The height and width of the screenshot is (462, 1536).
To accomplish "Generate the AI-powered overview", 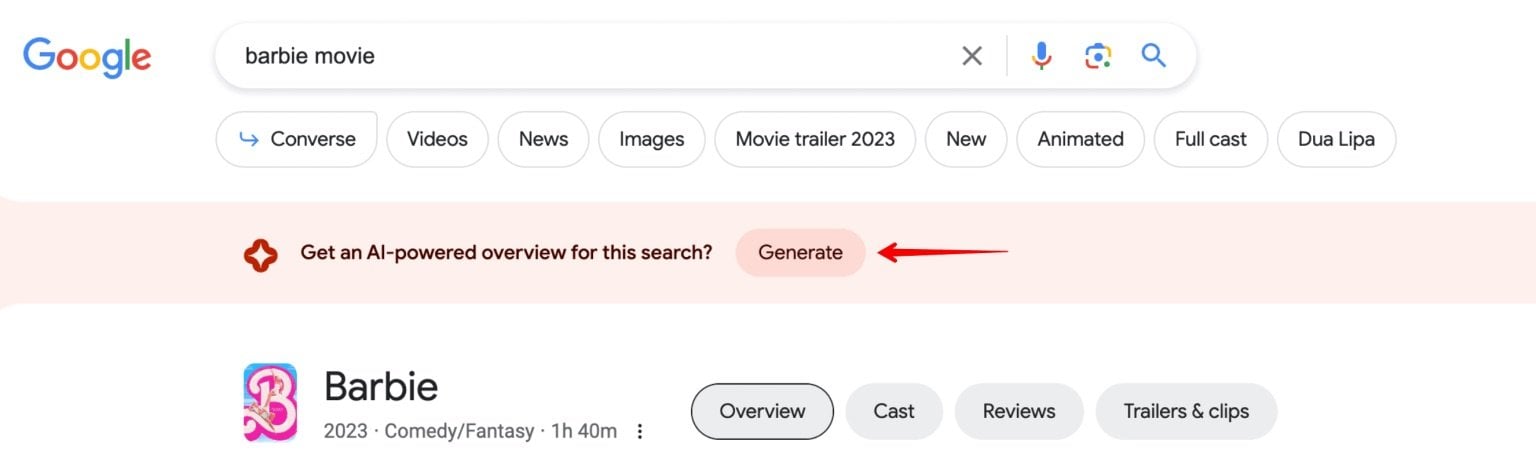I will pos(800,253).
